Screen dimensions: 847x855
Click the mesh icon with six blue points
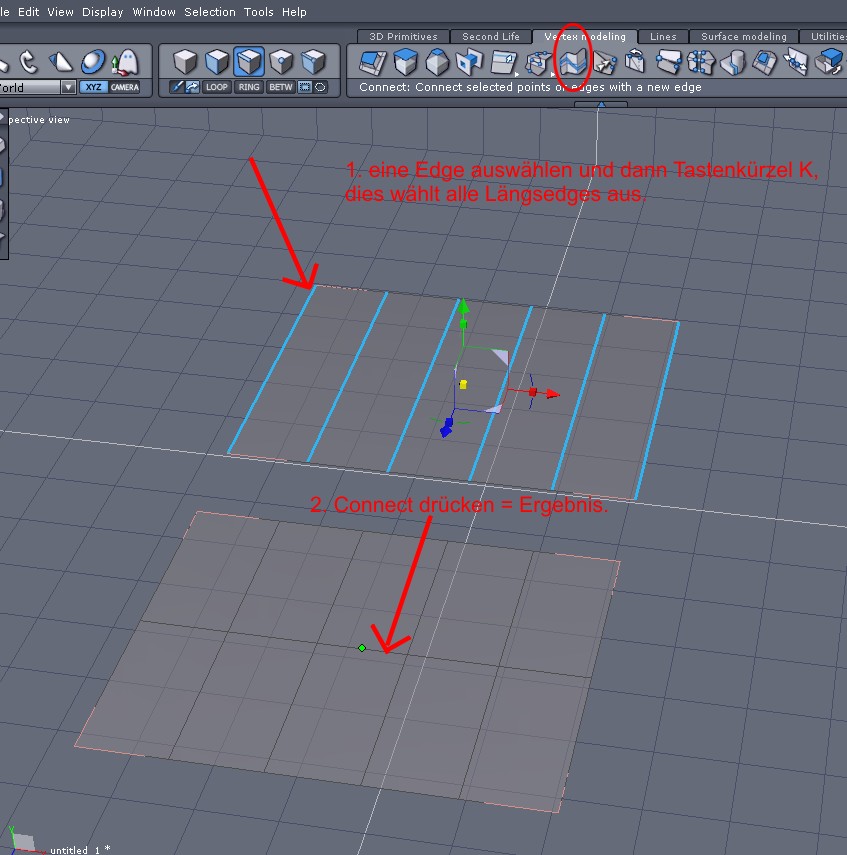(x=701, y=62)
